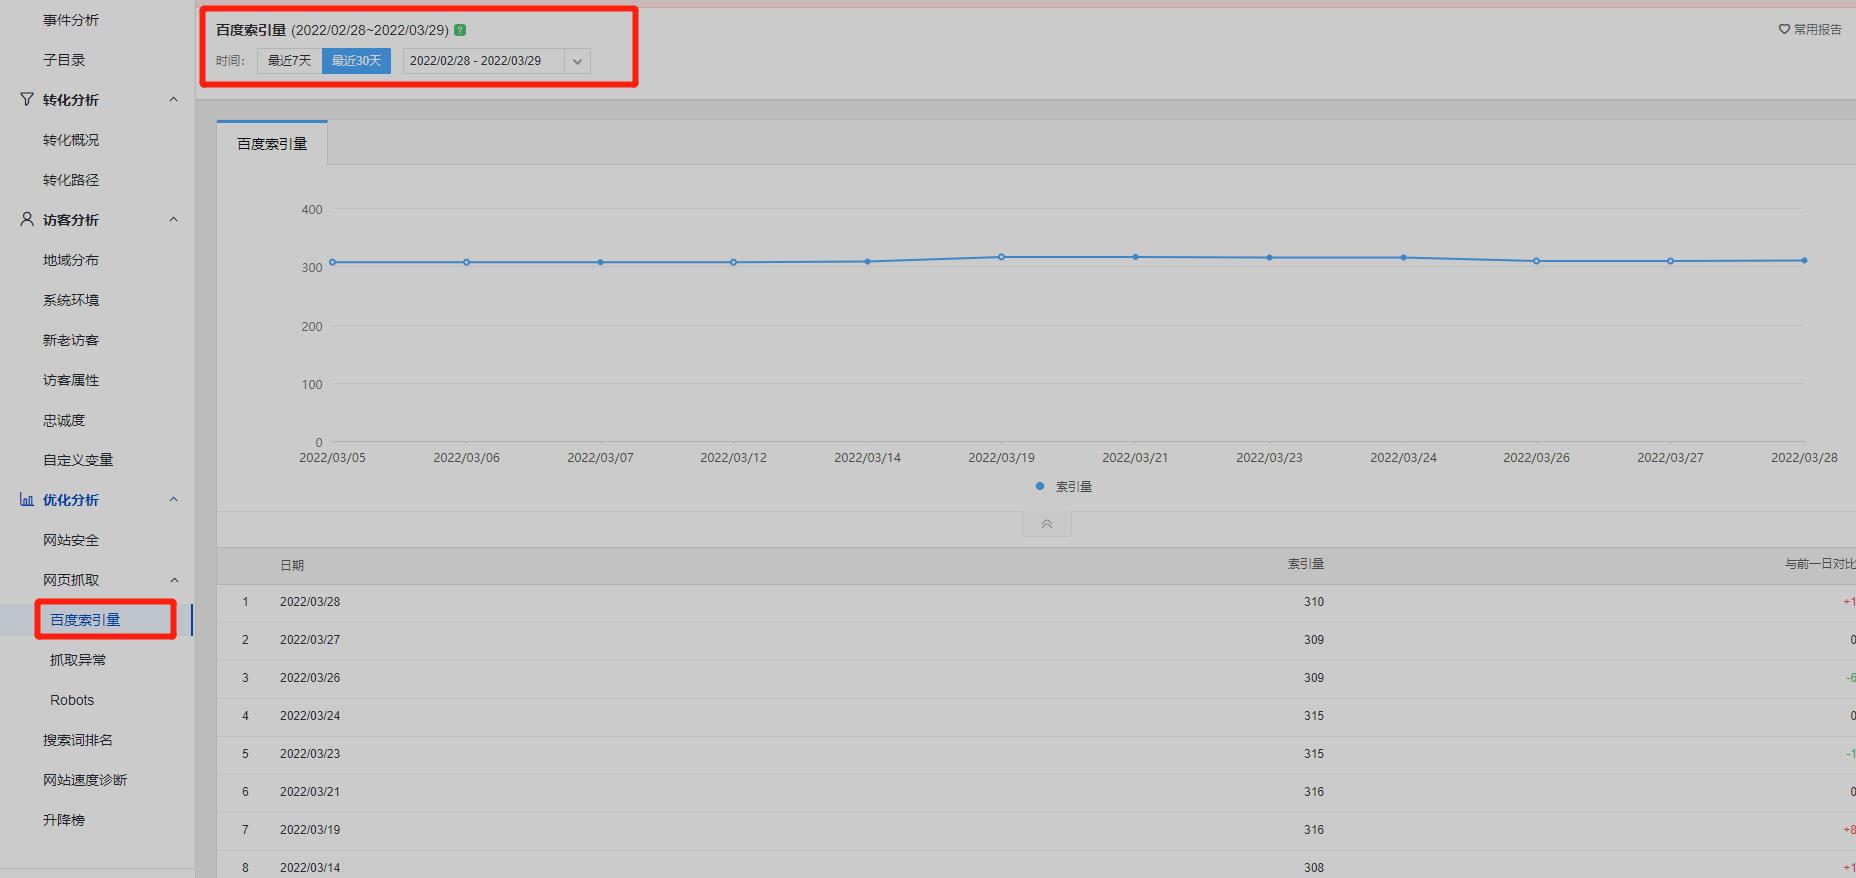Image resolution: width=1856 pixels, height=878 pixels.
Task: Collapse the 访客分析 section chevron
Action: 173,219
